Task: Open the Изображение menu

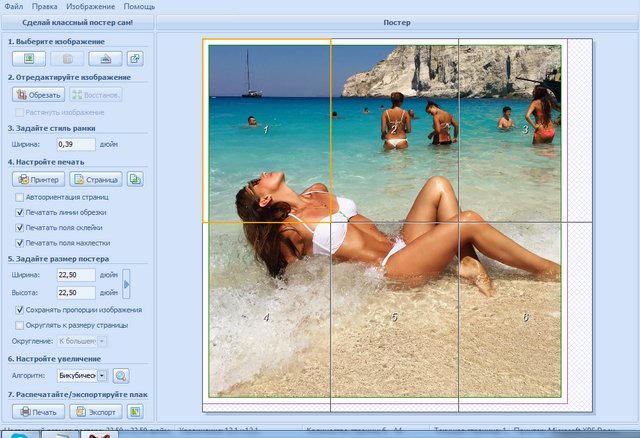Action: [90, 6]
